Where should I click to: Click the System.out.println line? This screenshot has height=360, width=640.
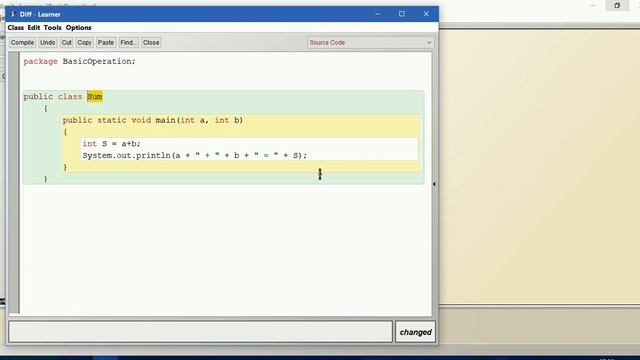pos(195,156)
